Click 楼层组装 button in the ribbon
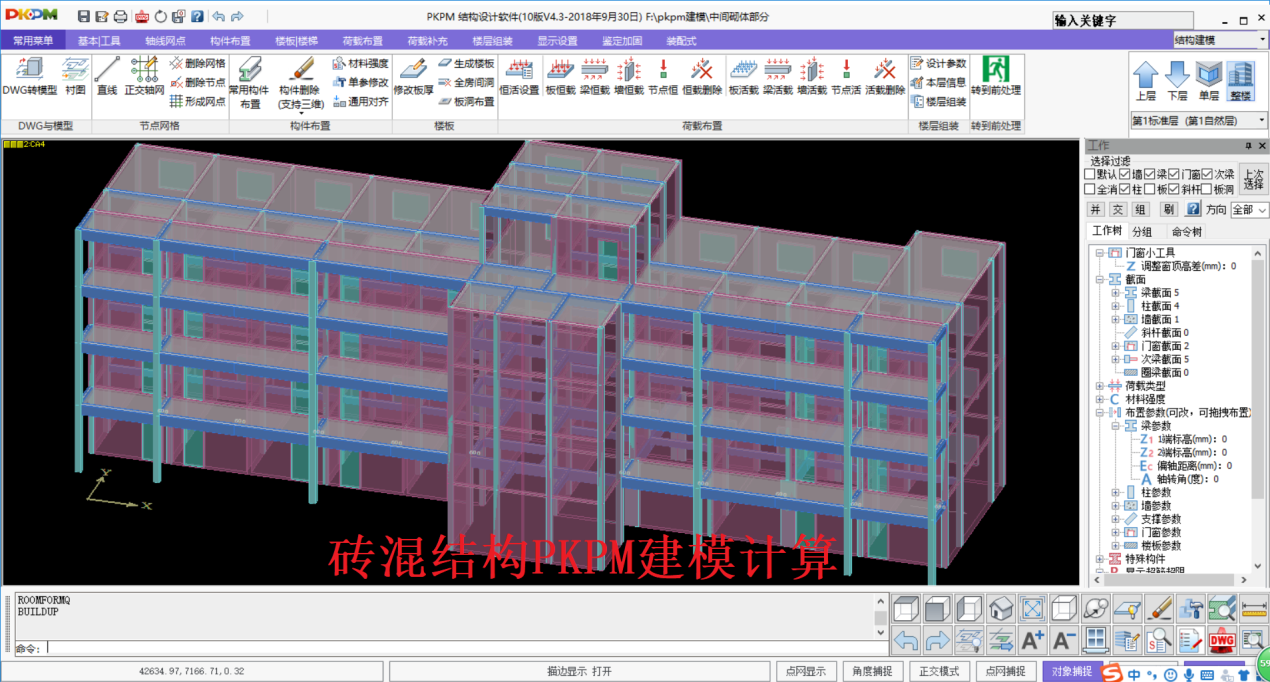This screenshot has height=682, width=1270. (x=938, y=101)
